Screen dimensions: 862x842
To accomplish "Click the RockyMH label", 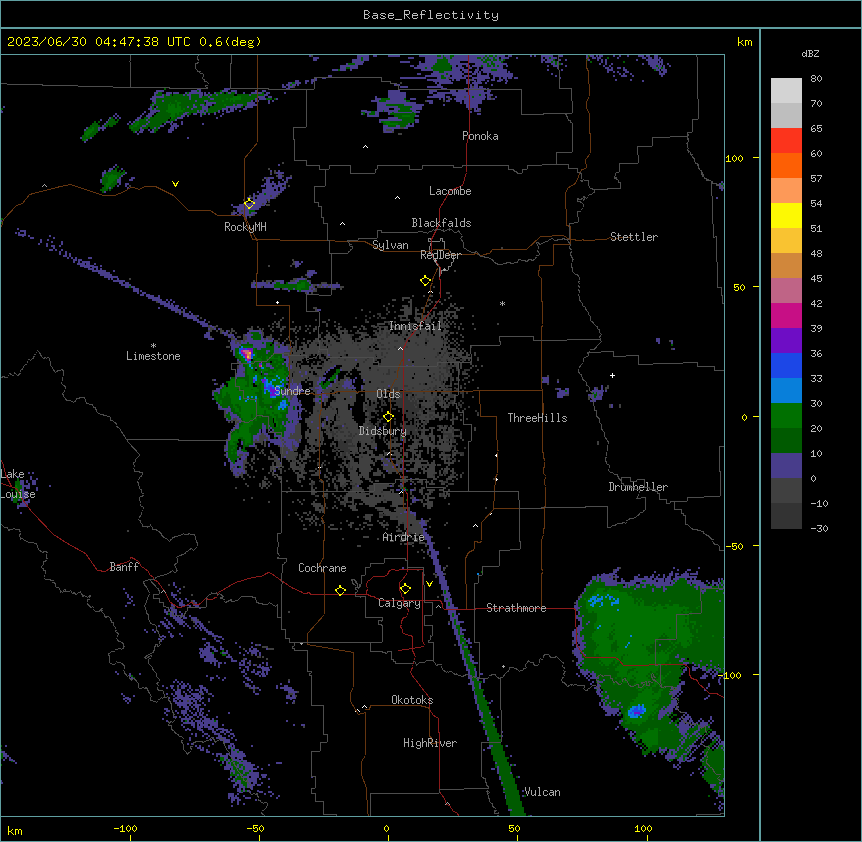I will [245, 227].
